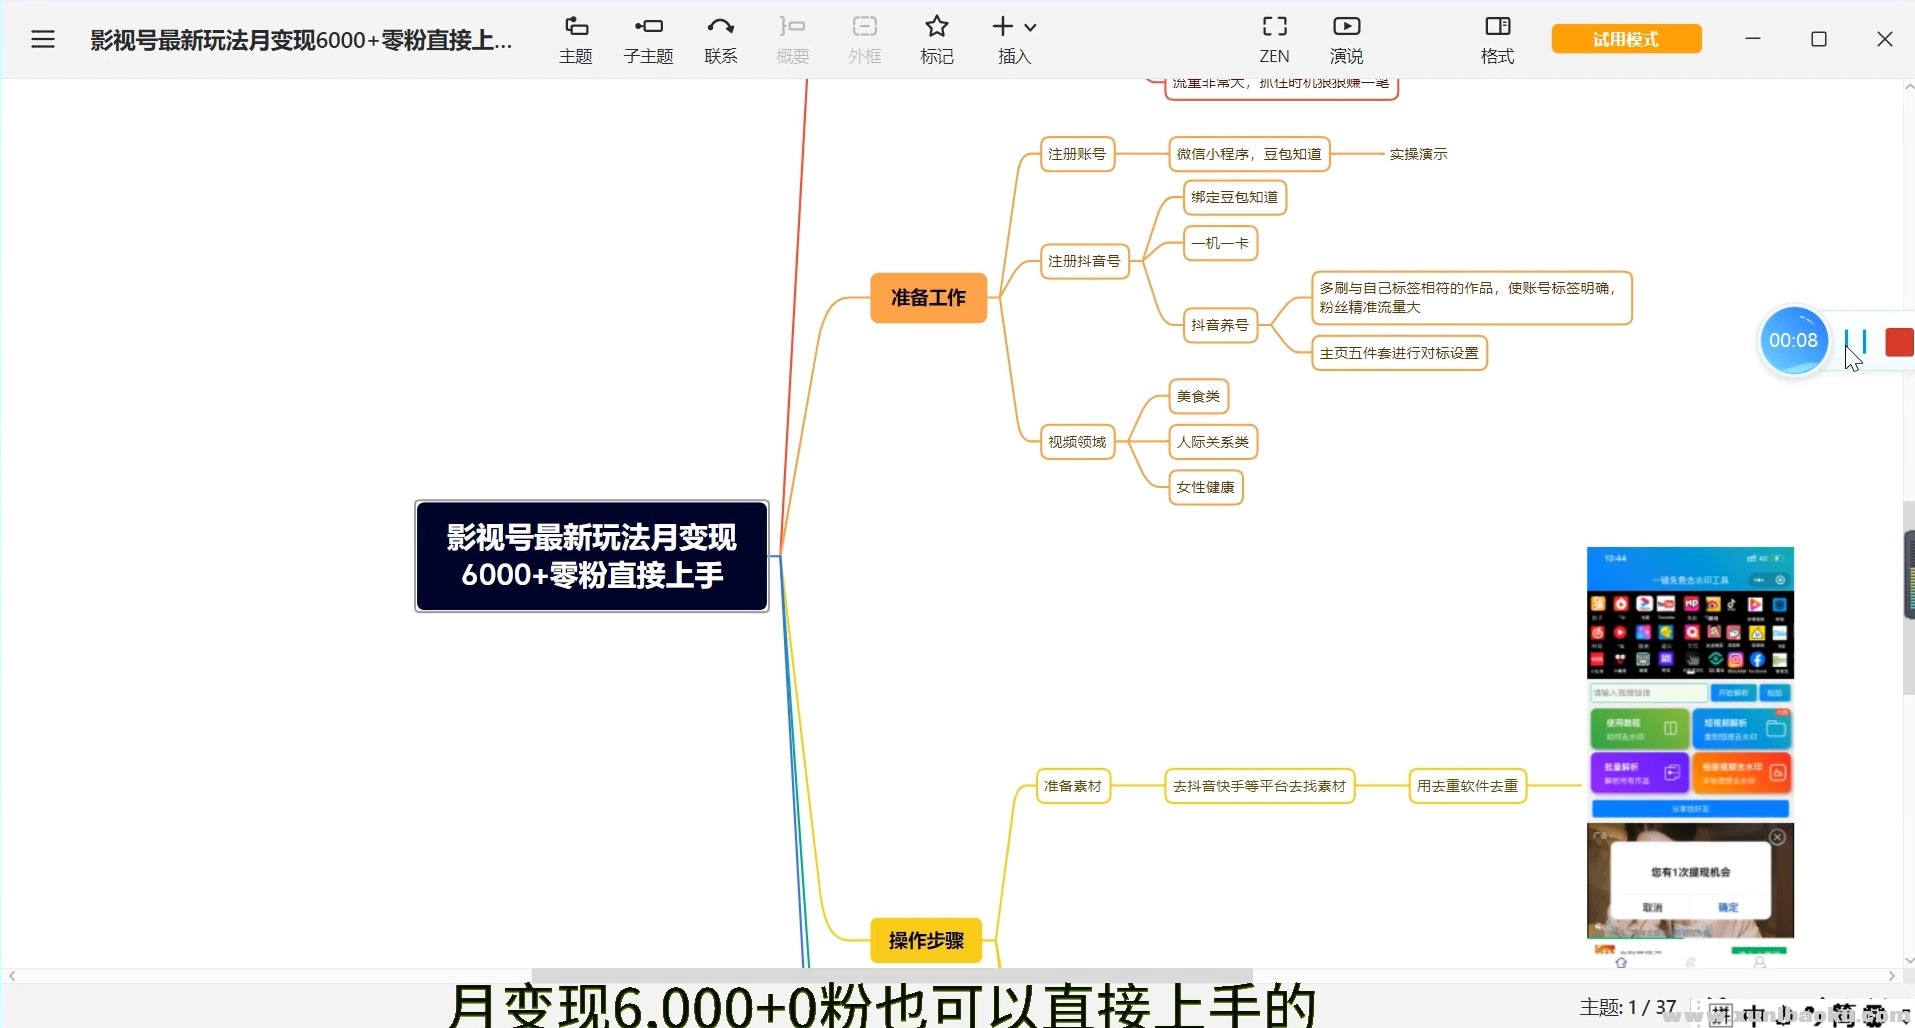Expand the 注册抖音号 node children
Image resolution: width=1915 pixels, height=1028 pixels.
click(1085, 260)
